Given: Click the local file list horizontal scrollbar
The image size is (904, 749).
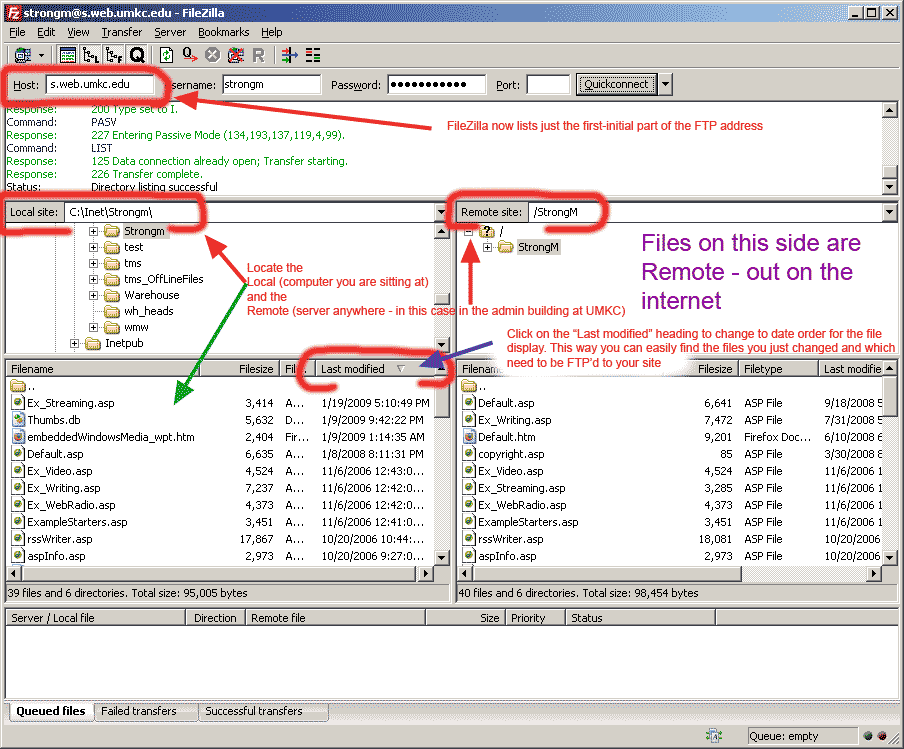Looking at the screenshot, I should click(220, 574).
